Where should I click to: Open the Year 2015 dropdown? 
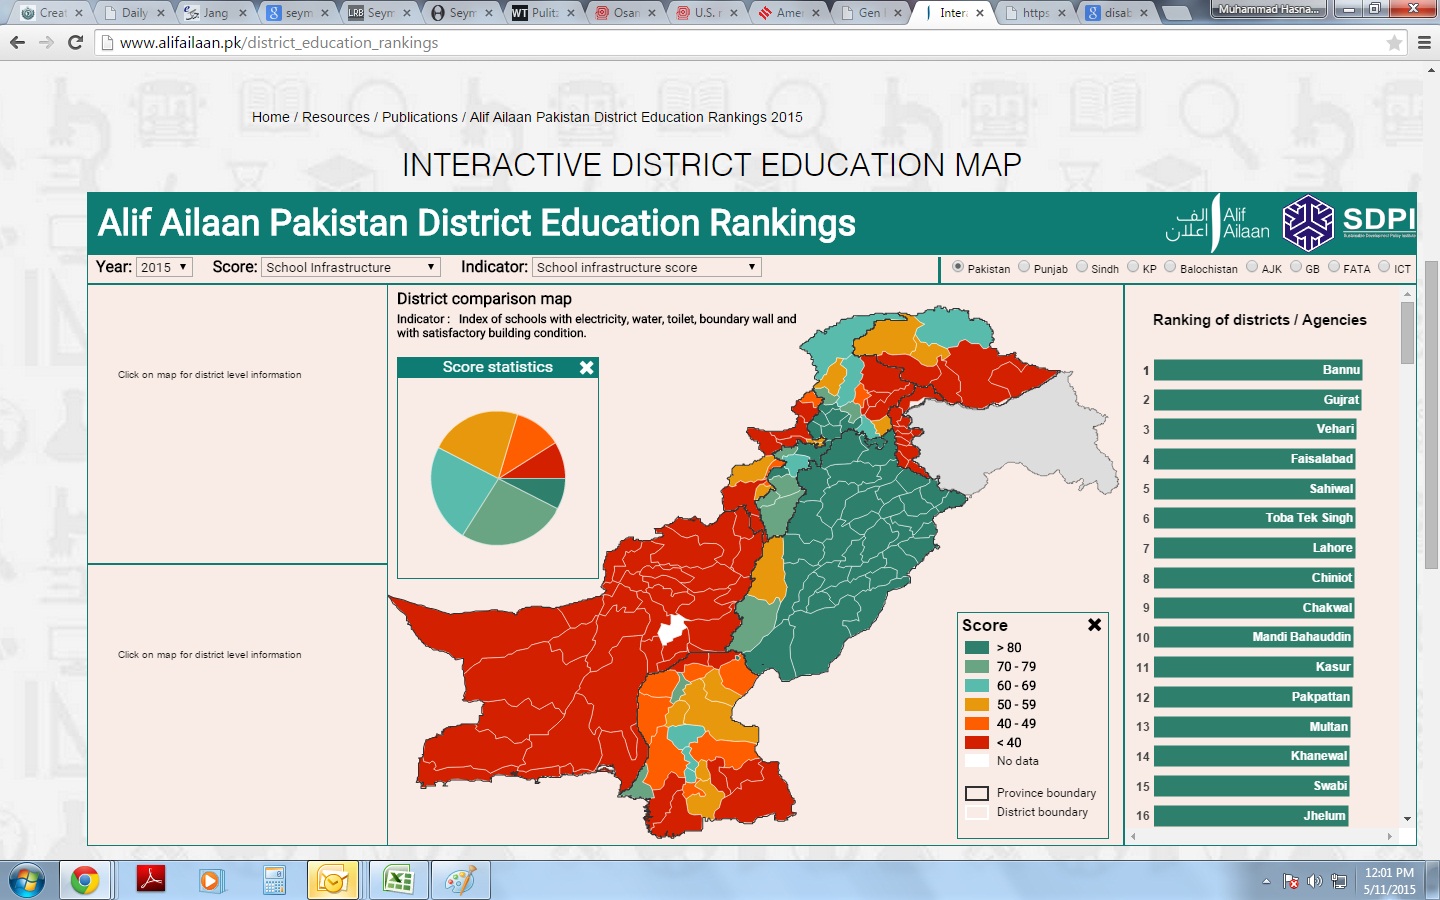pyautogui.click(x=164, y=267)
